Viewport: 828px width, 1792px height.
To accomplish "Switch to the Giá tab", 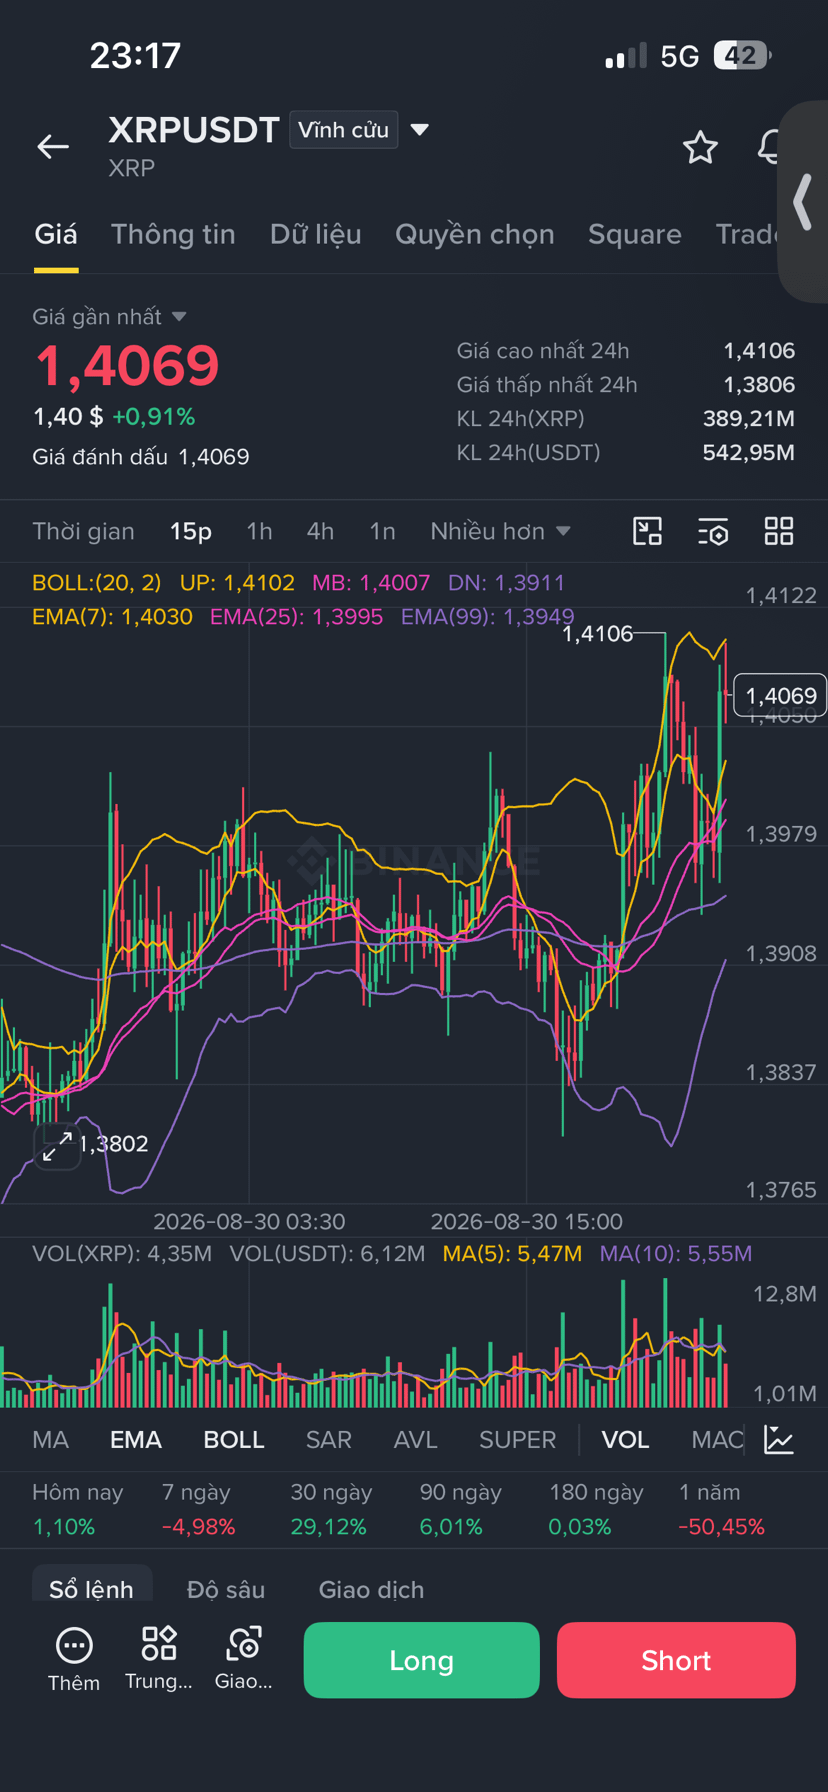I will click(x=56, y=234).
